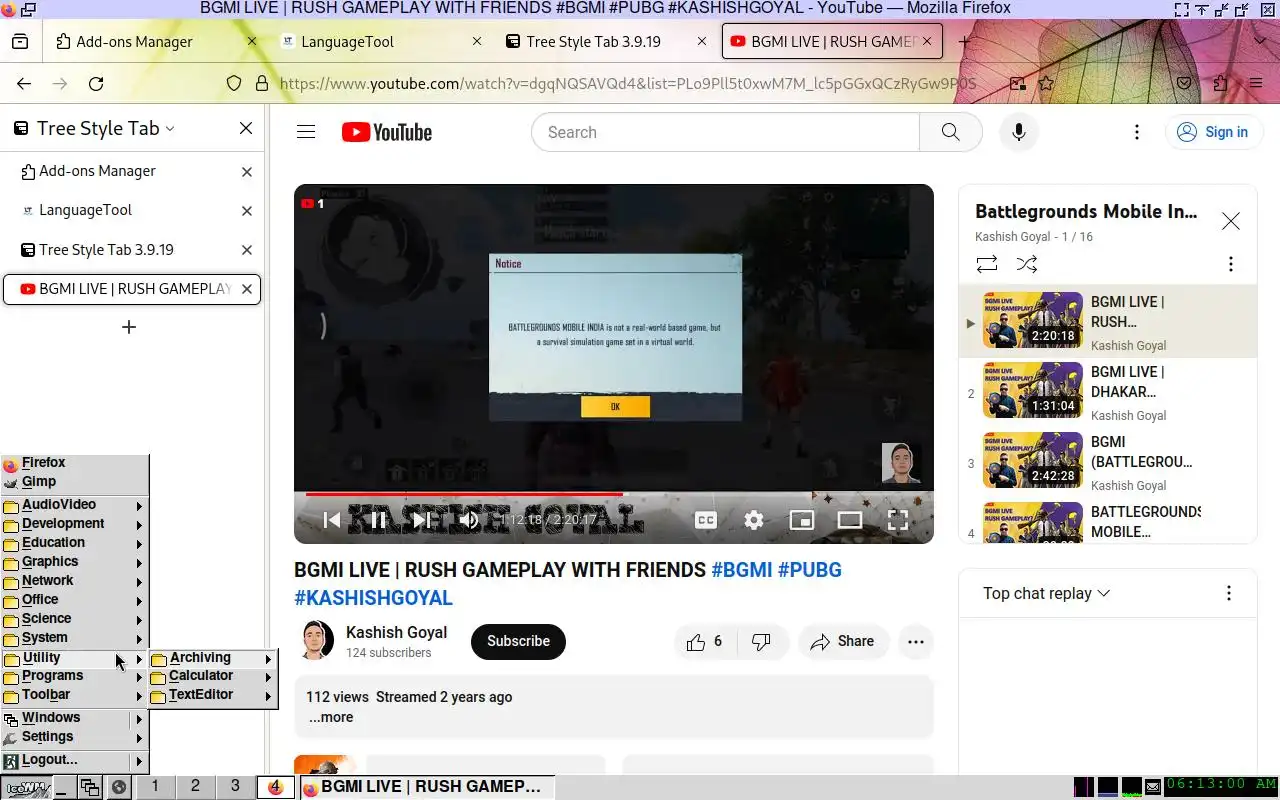
Task: Expand the AudioVideo menu entry
Action: 74,505
